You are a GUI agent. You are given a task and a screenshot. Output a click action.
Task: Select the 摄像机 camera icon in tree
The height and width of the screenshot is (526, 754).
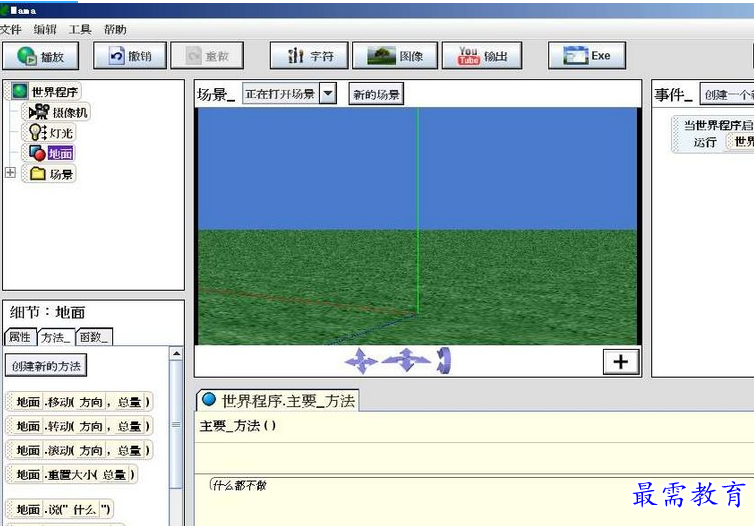38,112
